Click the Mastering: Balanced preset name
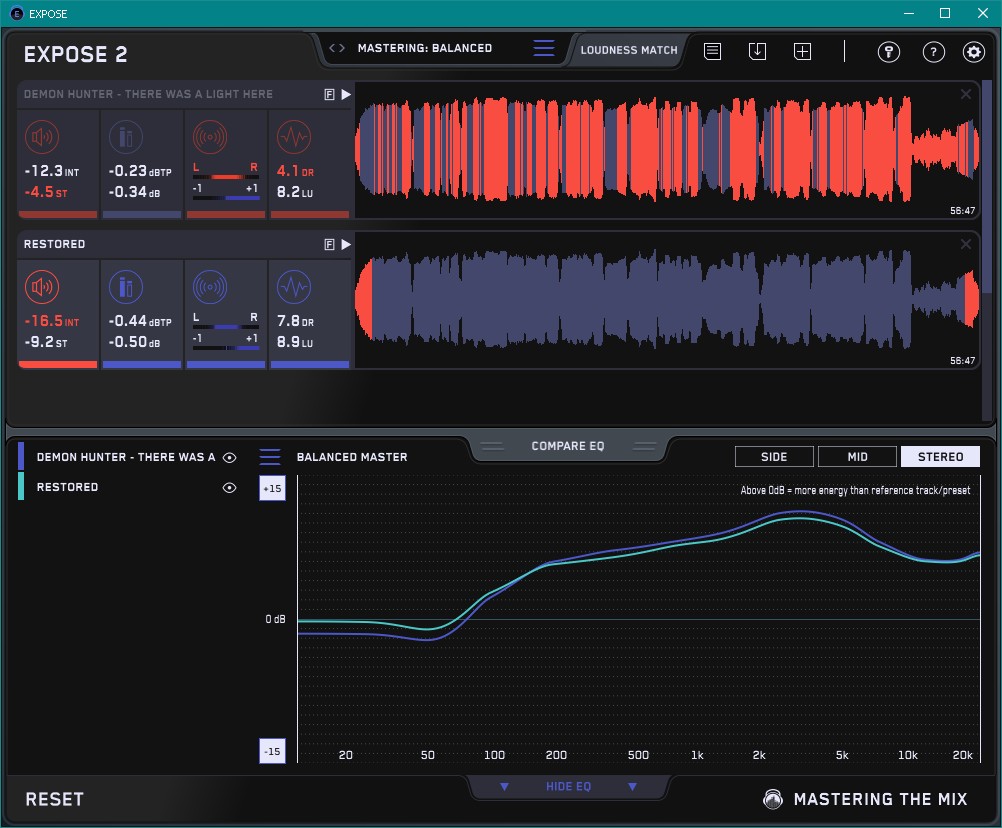 [x=424, y=48]
